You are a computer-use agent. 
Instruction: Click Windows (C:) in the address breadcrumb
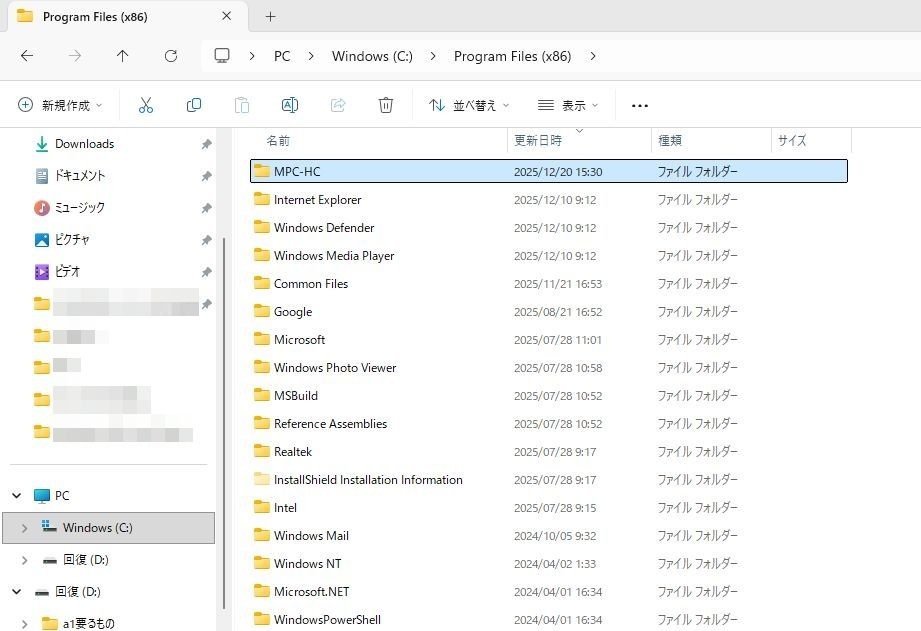coord(372,56)
